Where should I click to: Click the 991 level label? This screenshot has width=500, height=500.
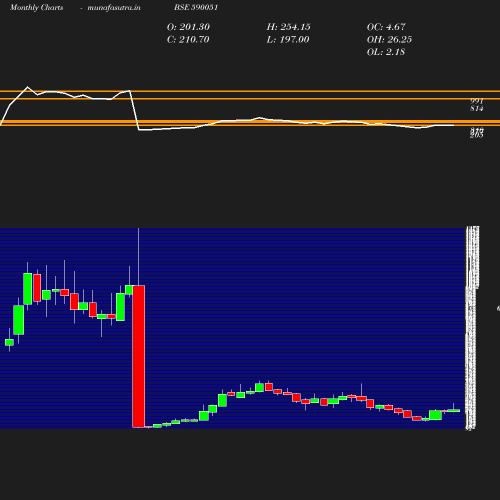point(477,101)
